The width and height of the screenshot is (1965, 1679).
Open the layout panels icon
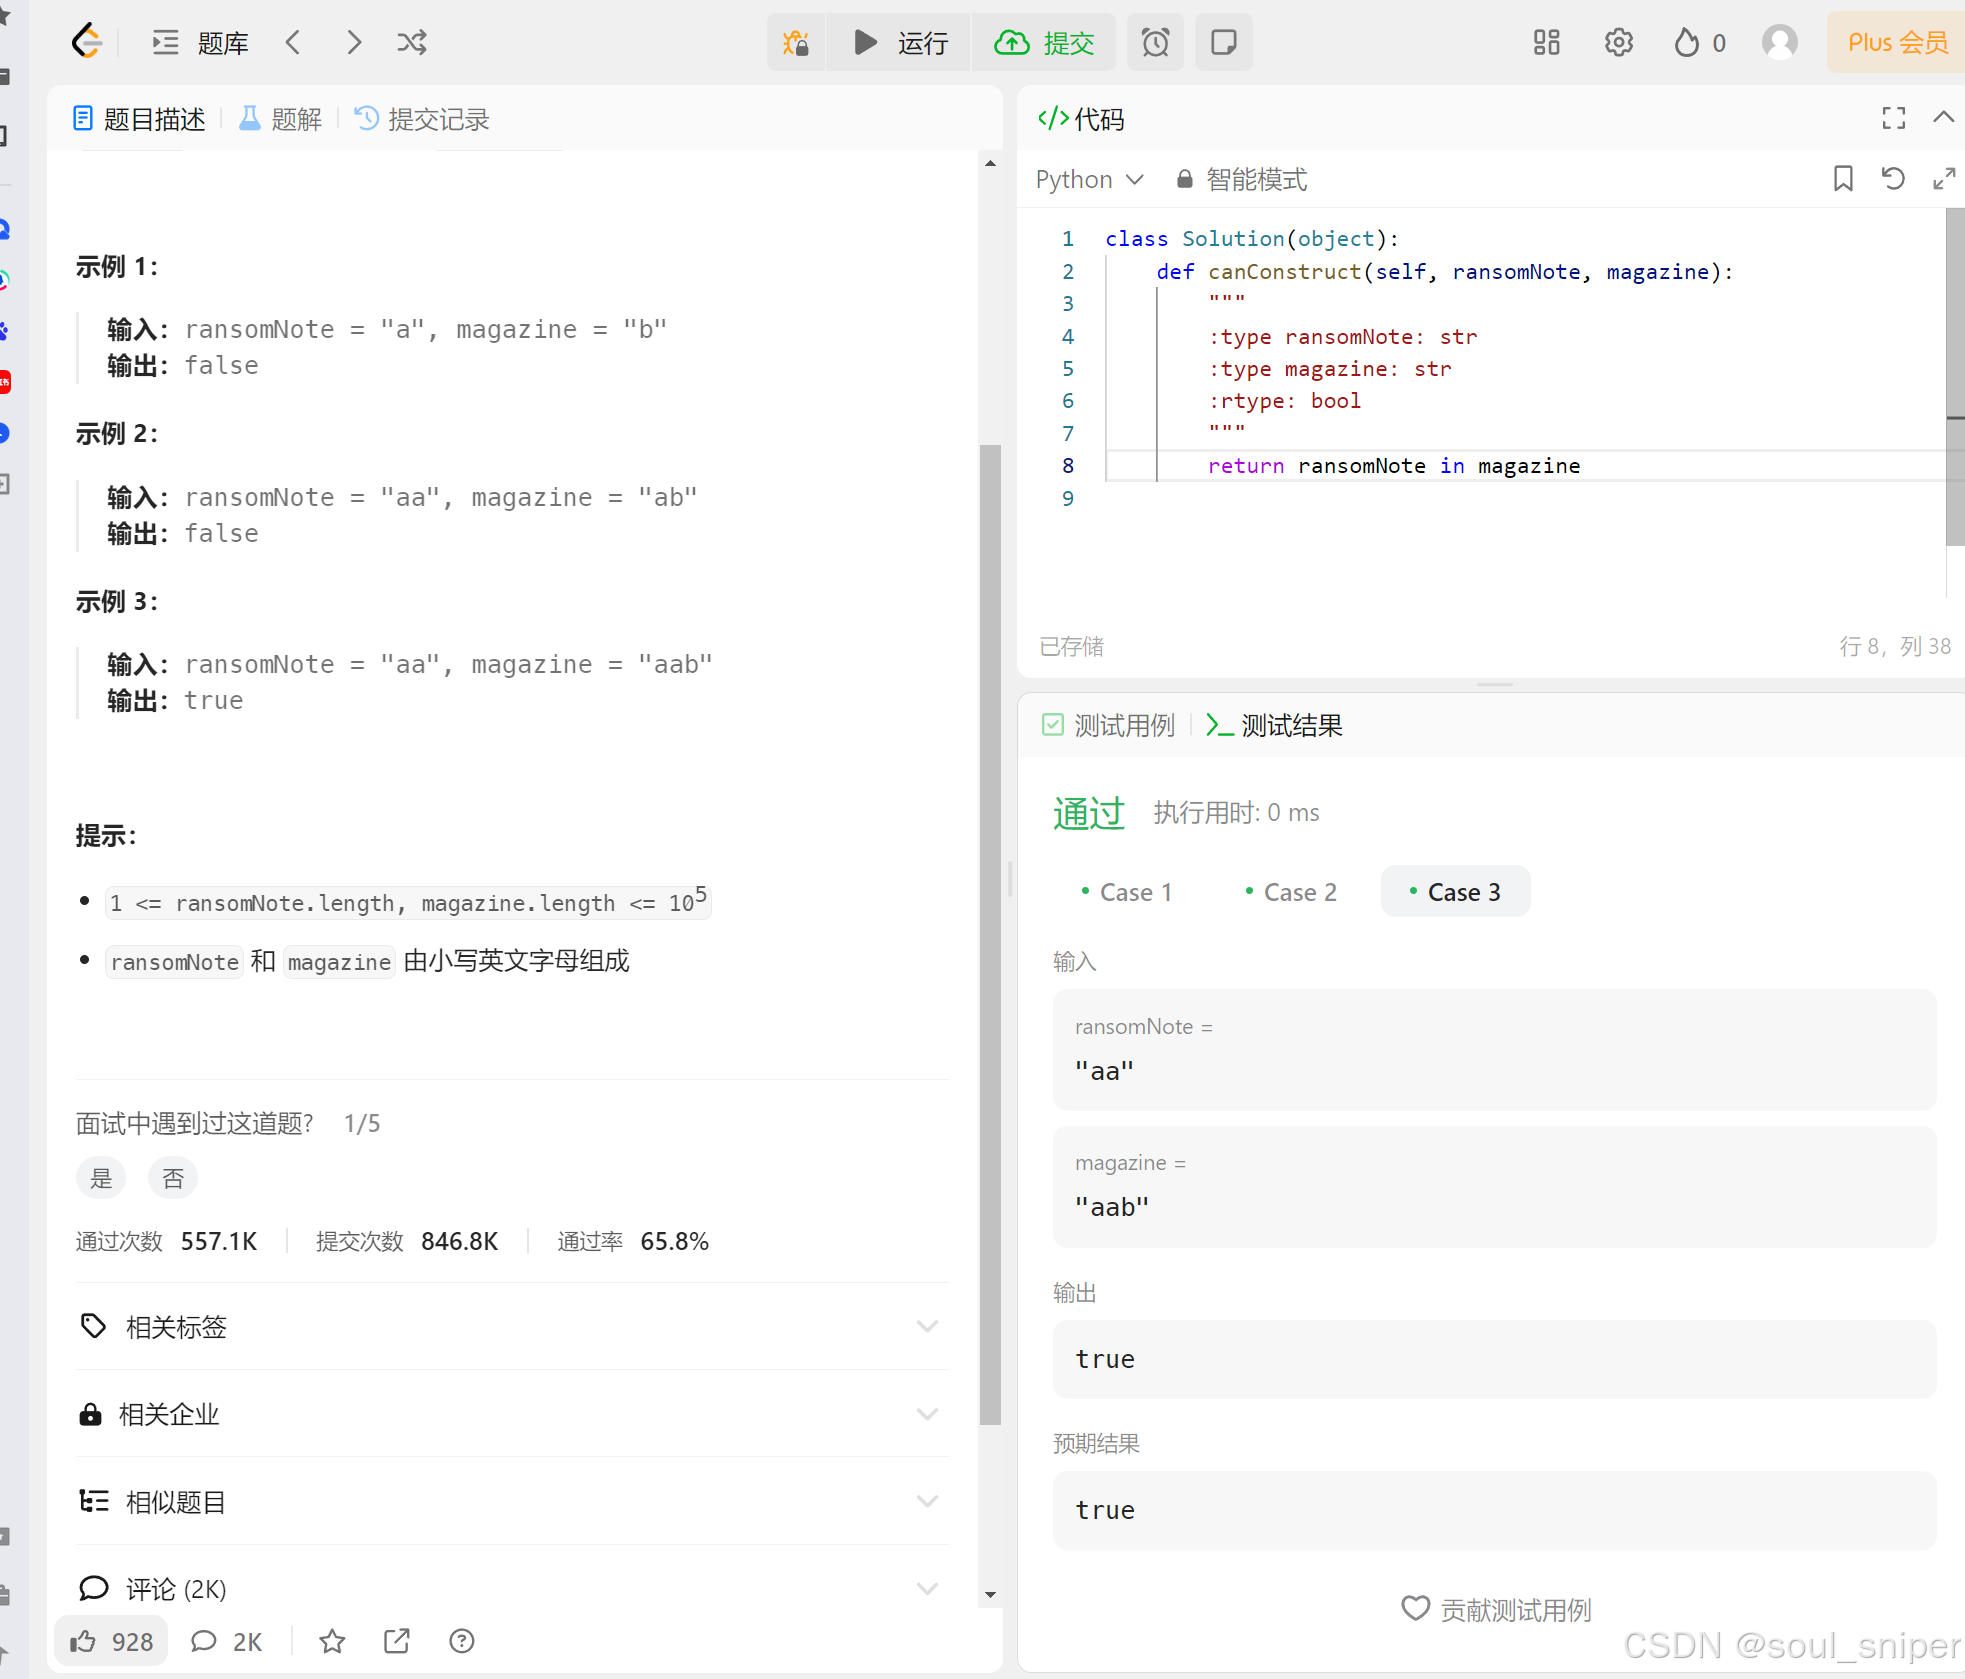tap(1545, 42)
